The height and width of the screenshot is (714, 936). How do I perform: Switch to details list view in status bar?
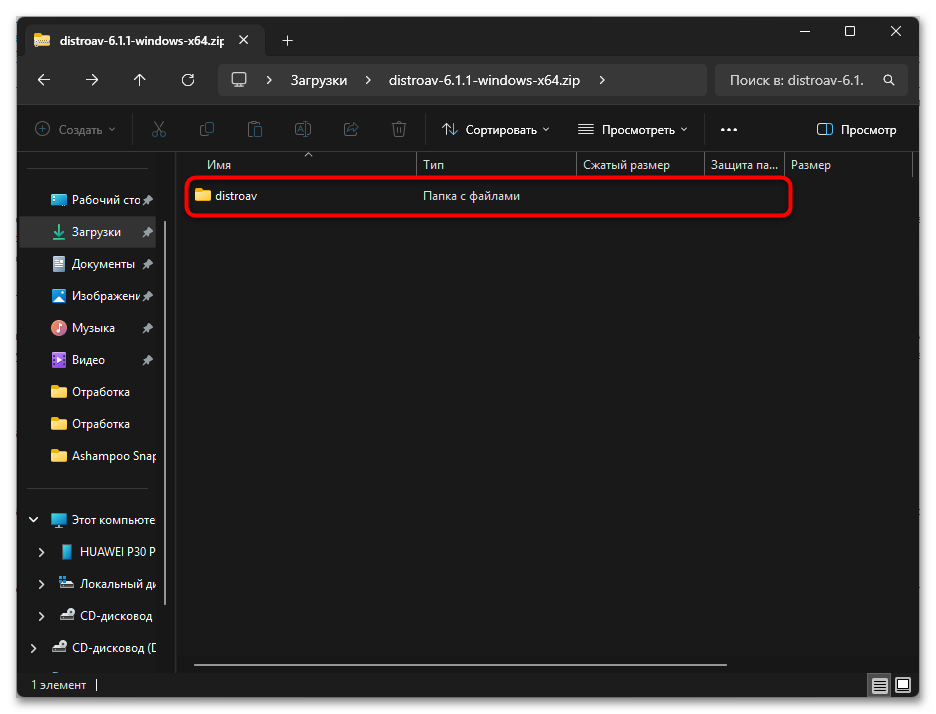tap(879, 685)
